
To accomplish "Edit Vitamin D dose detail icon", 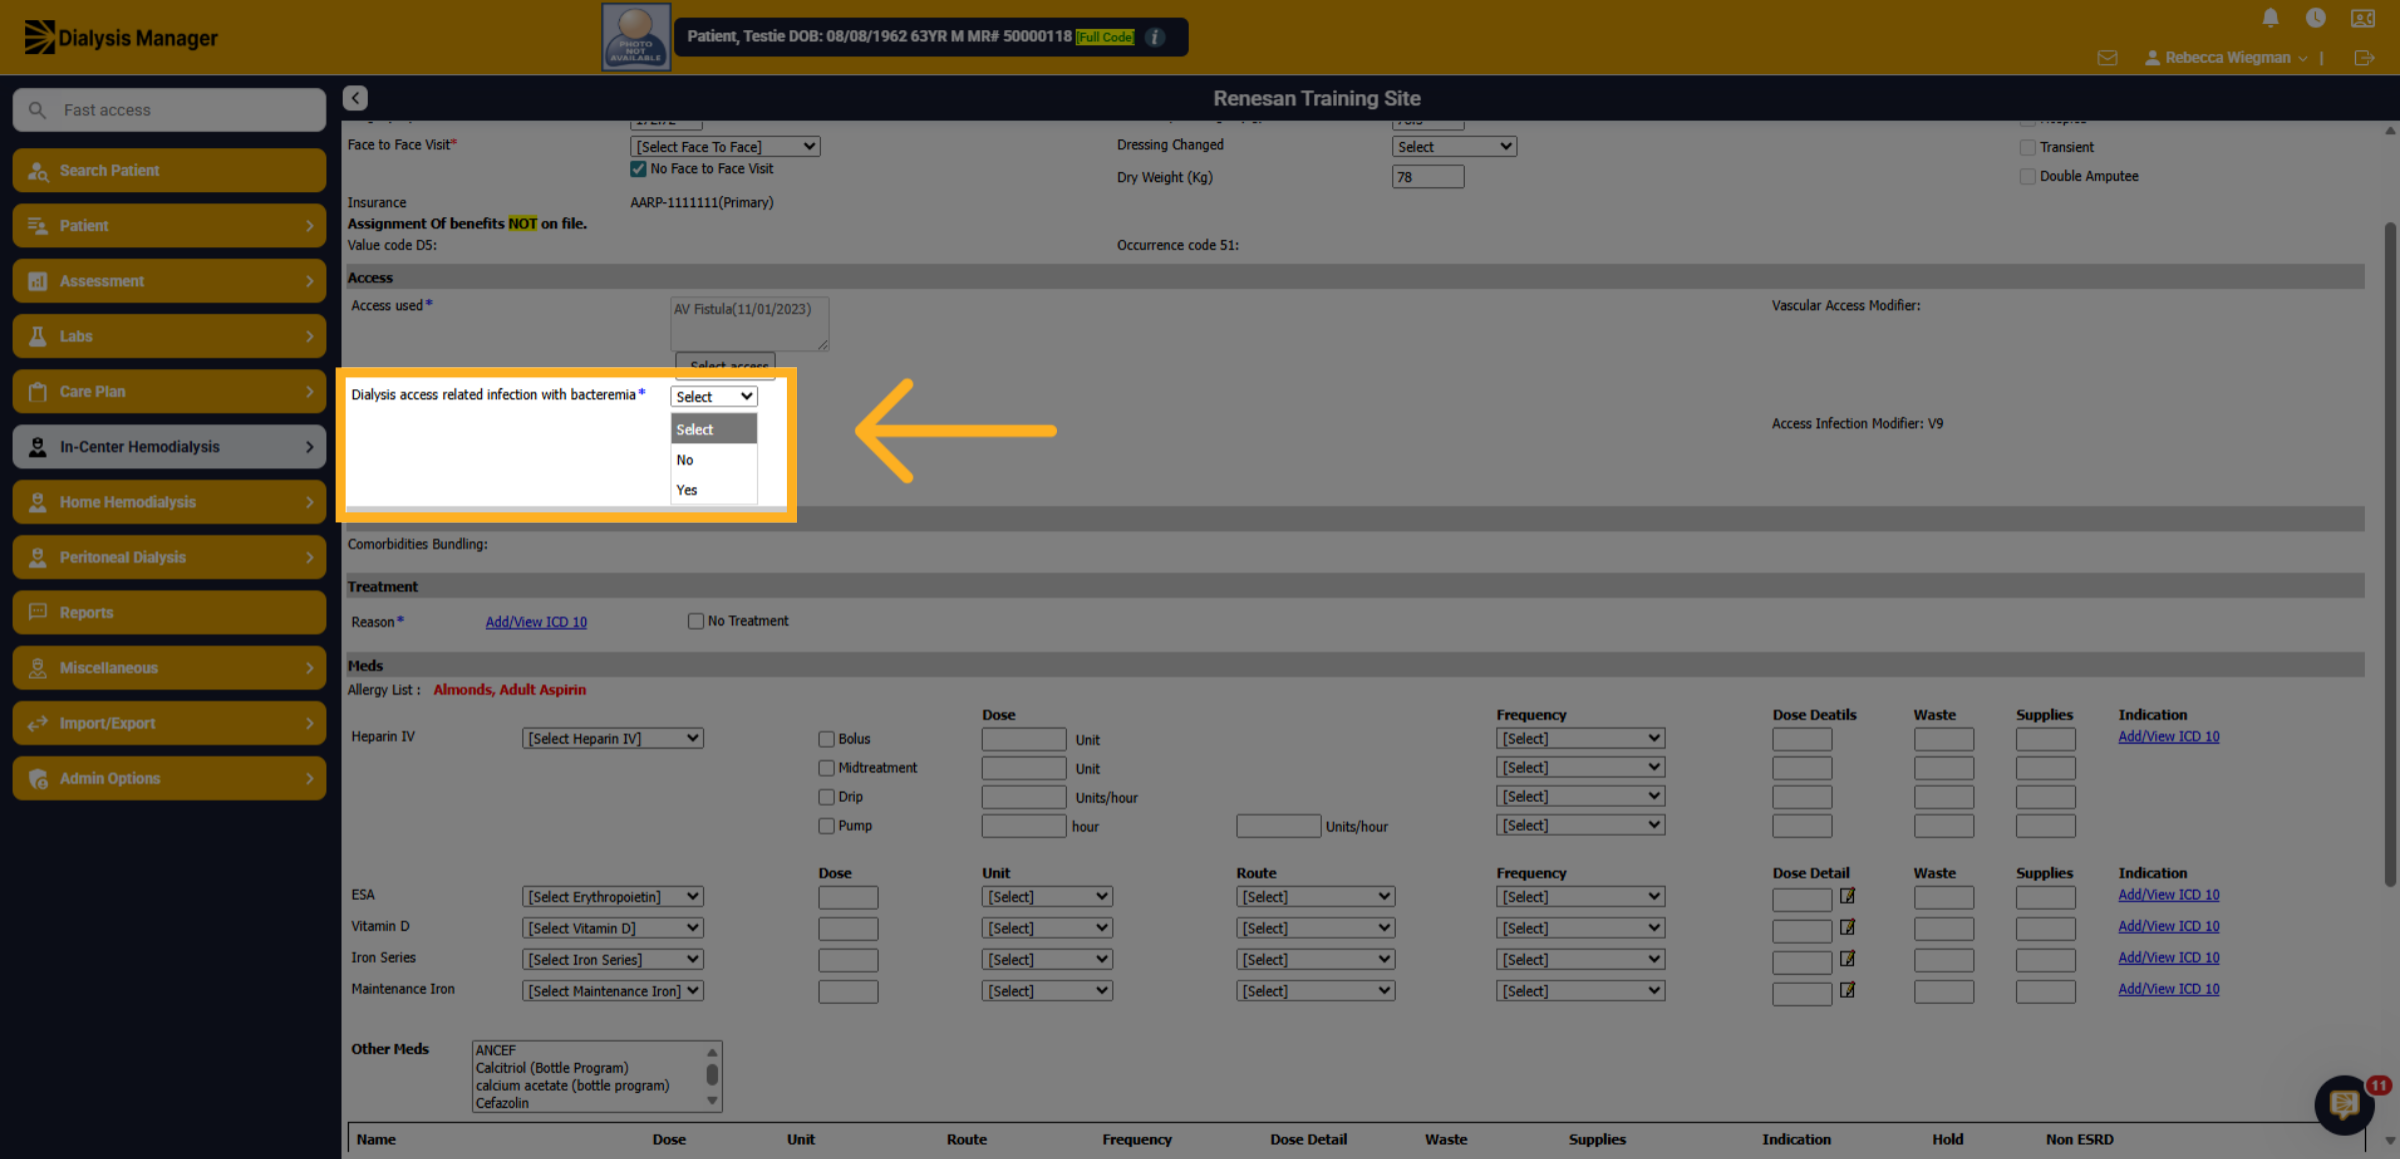I will (1847, 927).
